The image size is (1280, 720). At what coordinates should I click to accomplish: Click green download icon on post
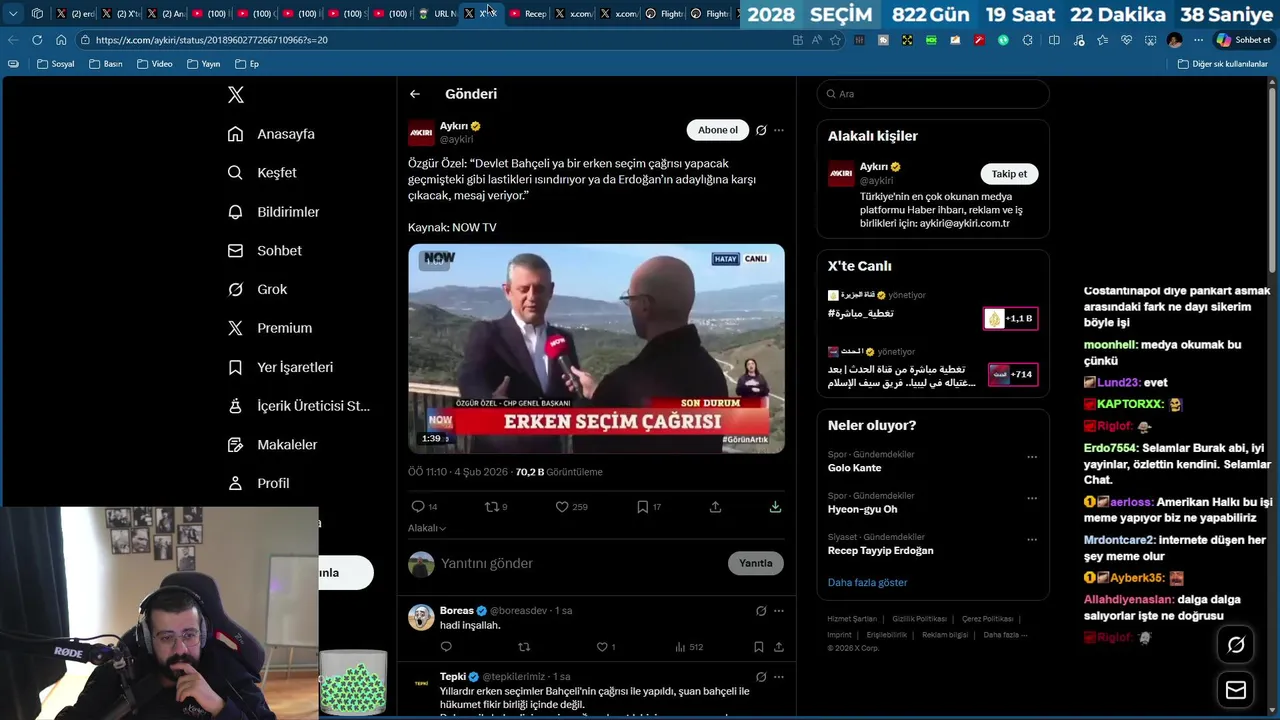click(775, 507)
